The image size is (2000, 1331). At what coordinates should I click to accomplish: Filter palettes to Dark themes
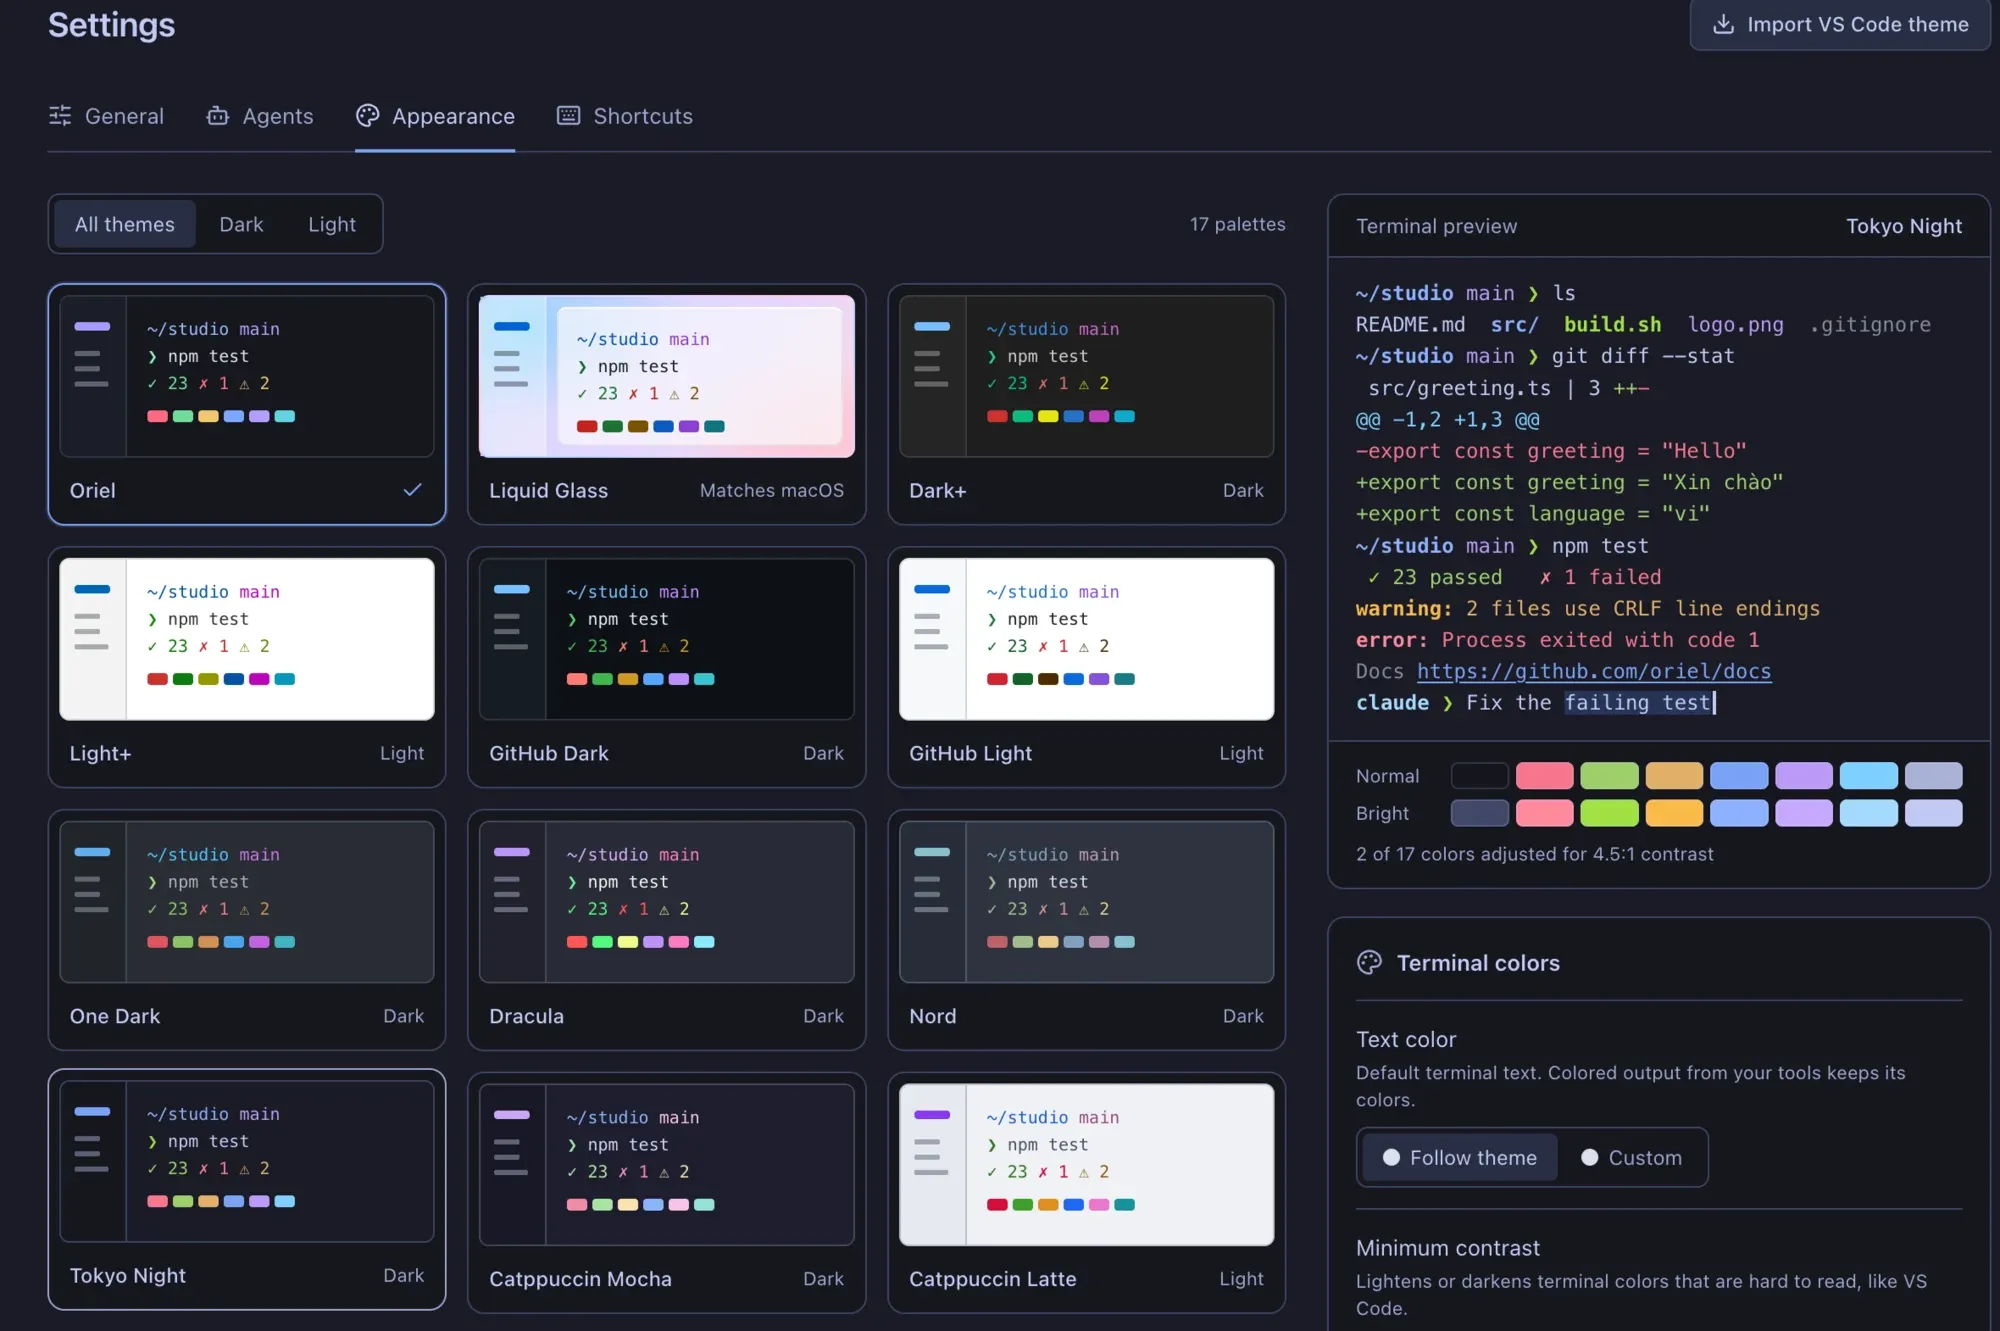point(241,224)
